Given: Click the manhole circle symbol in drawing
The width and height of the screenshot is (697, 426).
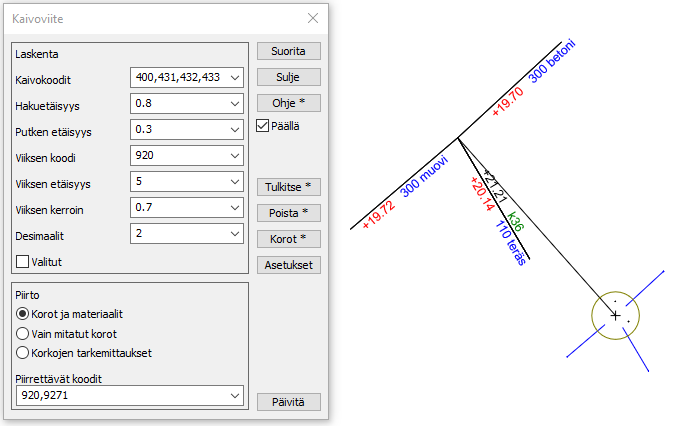Looking at the screenshot, I should coord(615,315).
